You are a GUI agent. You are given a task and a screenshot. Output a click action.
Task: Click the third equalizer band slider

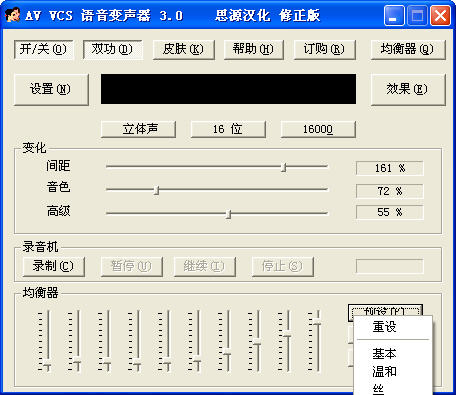(108, 341)
